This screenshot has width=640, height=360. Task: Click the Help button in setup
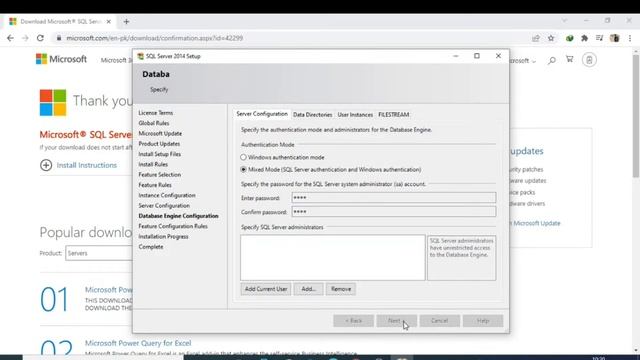pos(483,321)
